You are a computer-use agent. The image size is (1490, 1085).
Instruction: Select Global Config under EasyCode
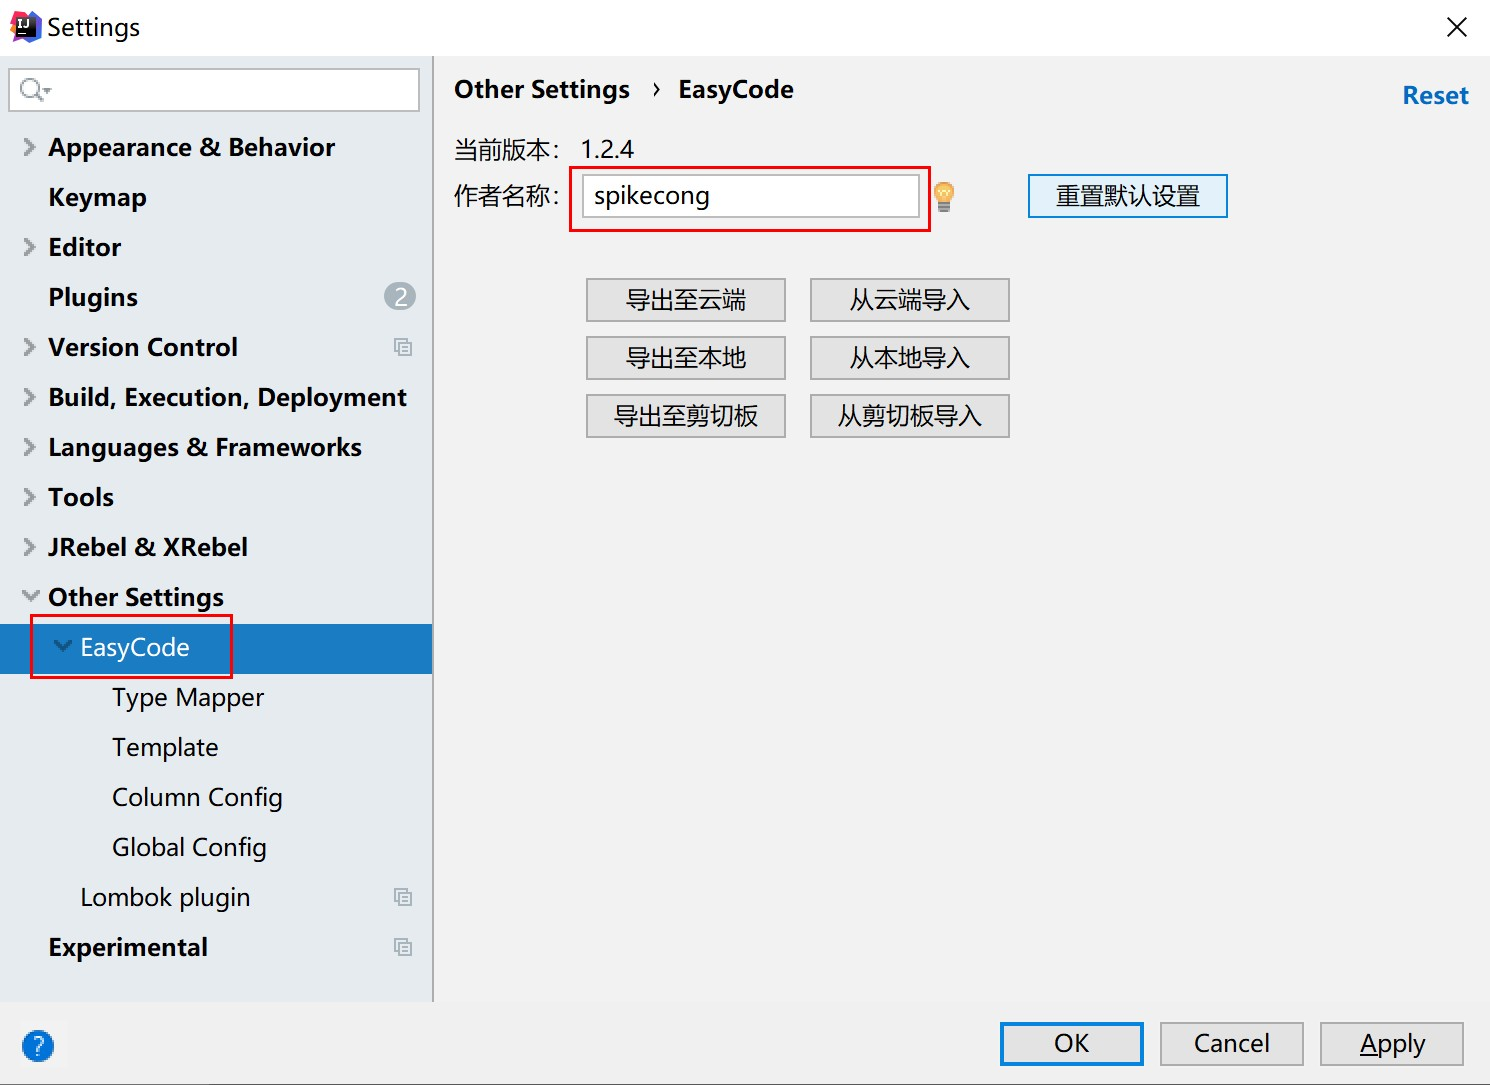tap(189, 847)
